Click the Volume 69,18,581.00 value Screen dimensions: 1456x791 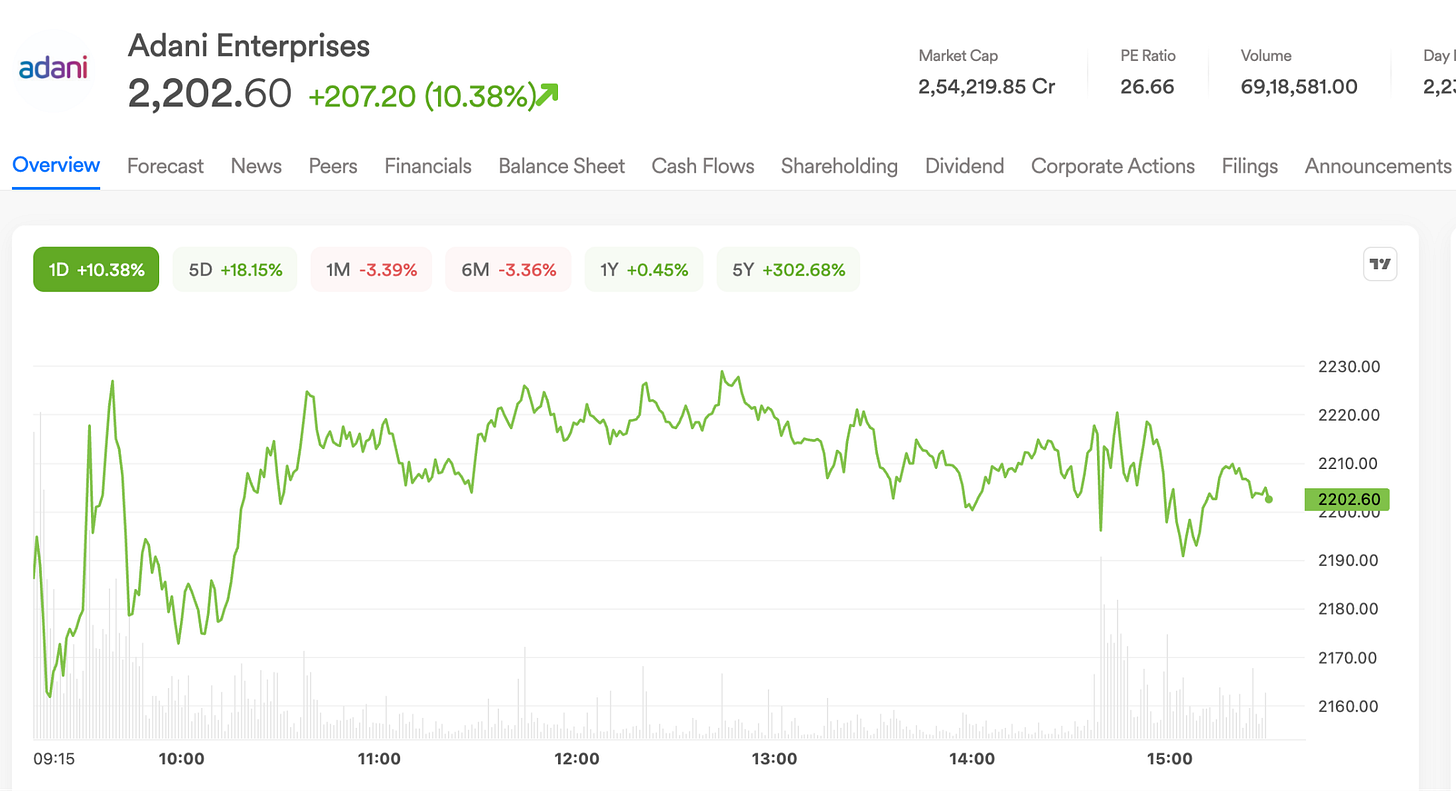click(1299, 87)
